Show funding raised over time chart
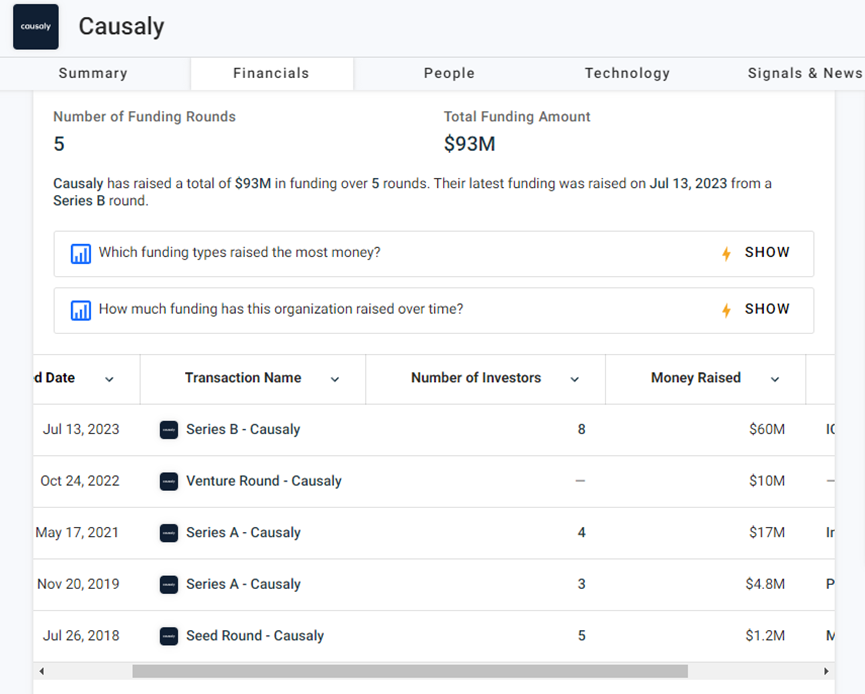 767,310
